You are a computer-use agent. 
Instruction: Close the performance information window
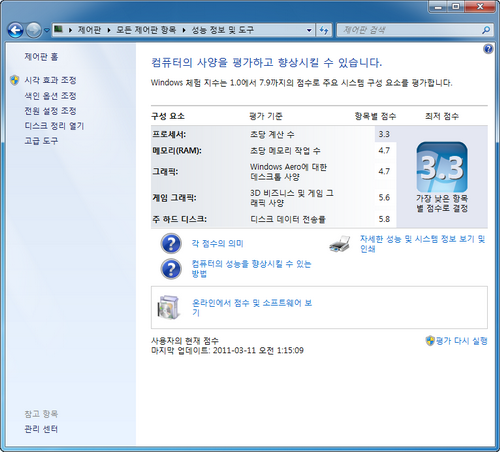click(480, 6)
